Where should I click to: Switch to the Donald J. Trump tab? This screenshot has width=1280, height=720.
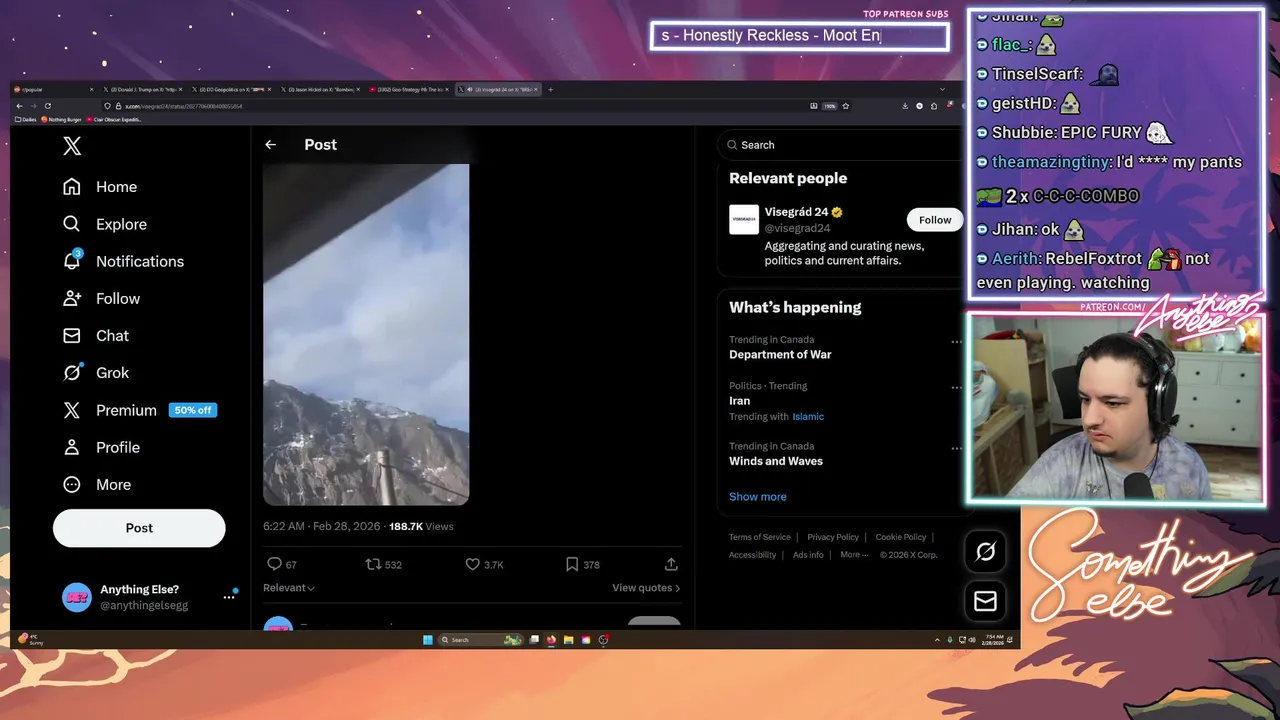(141, 89)
